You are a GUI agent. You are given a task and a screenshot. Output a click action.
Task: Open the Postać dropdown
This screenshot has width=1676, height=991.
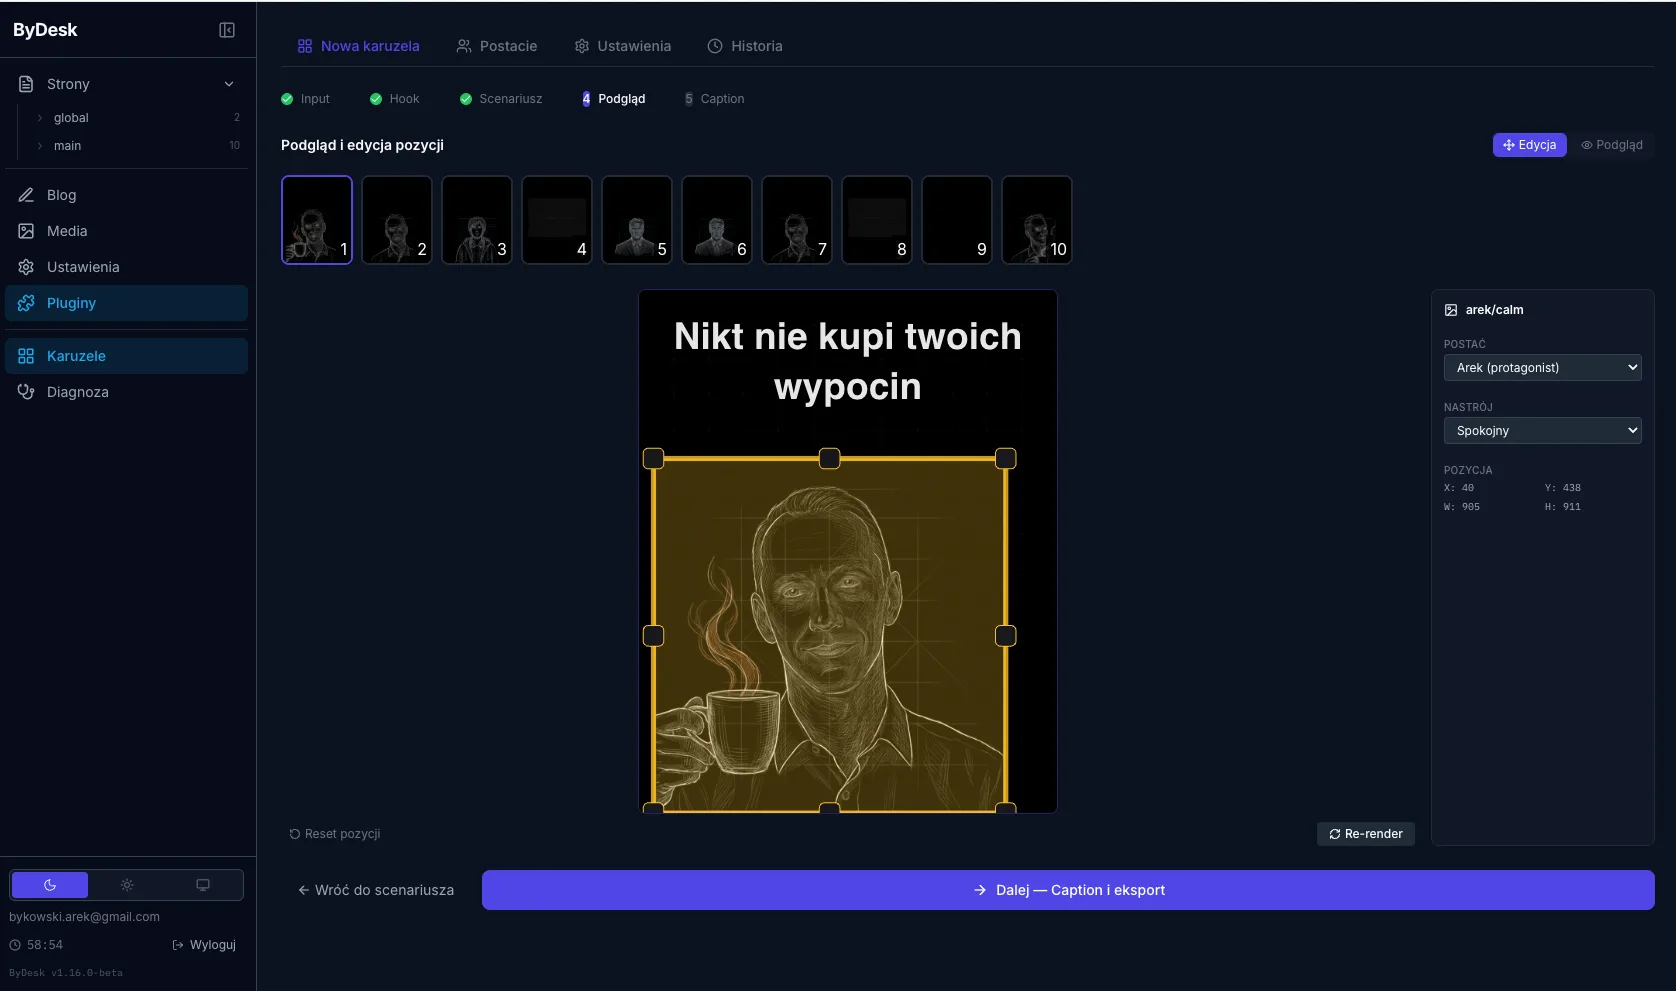point(1541,367)
